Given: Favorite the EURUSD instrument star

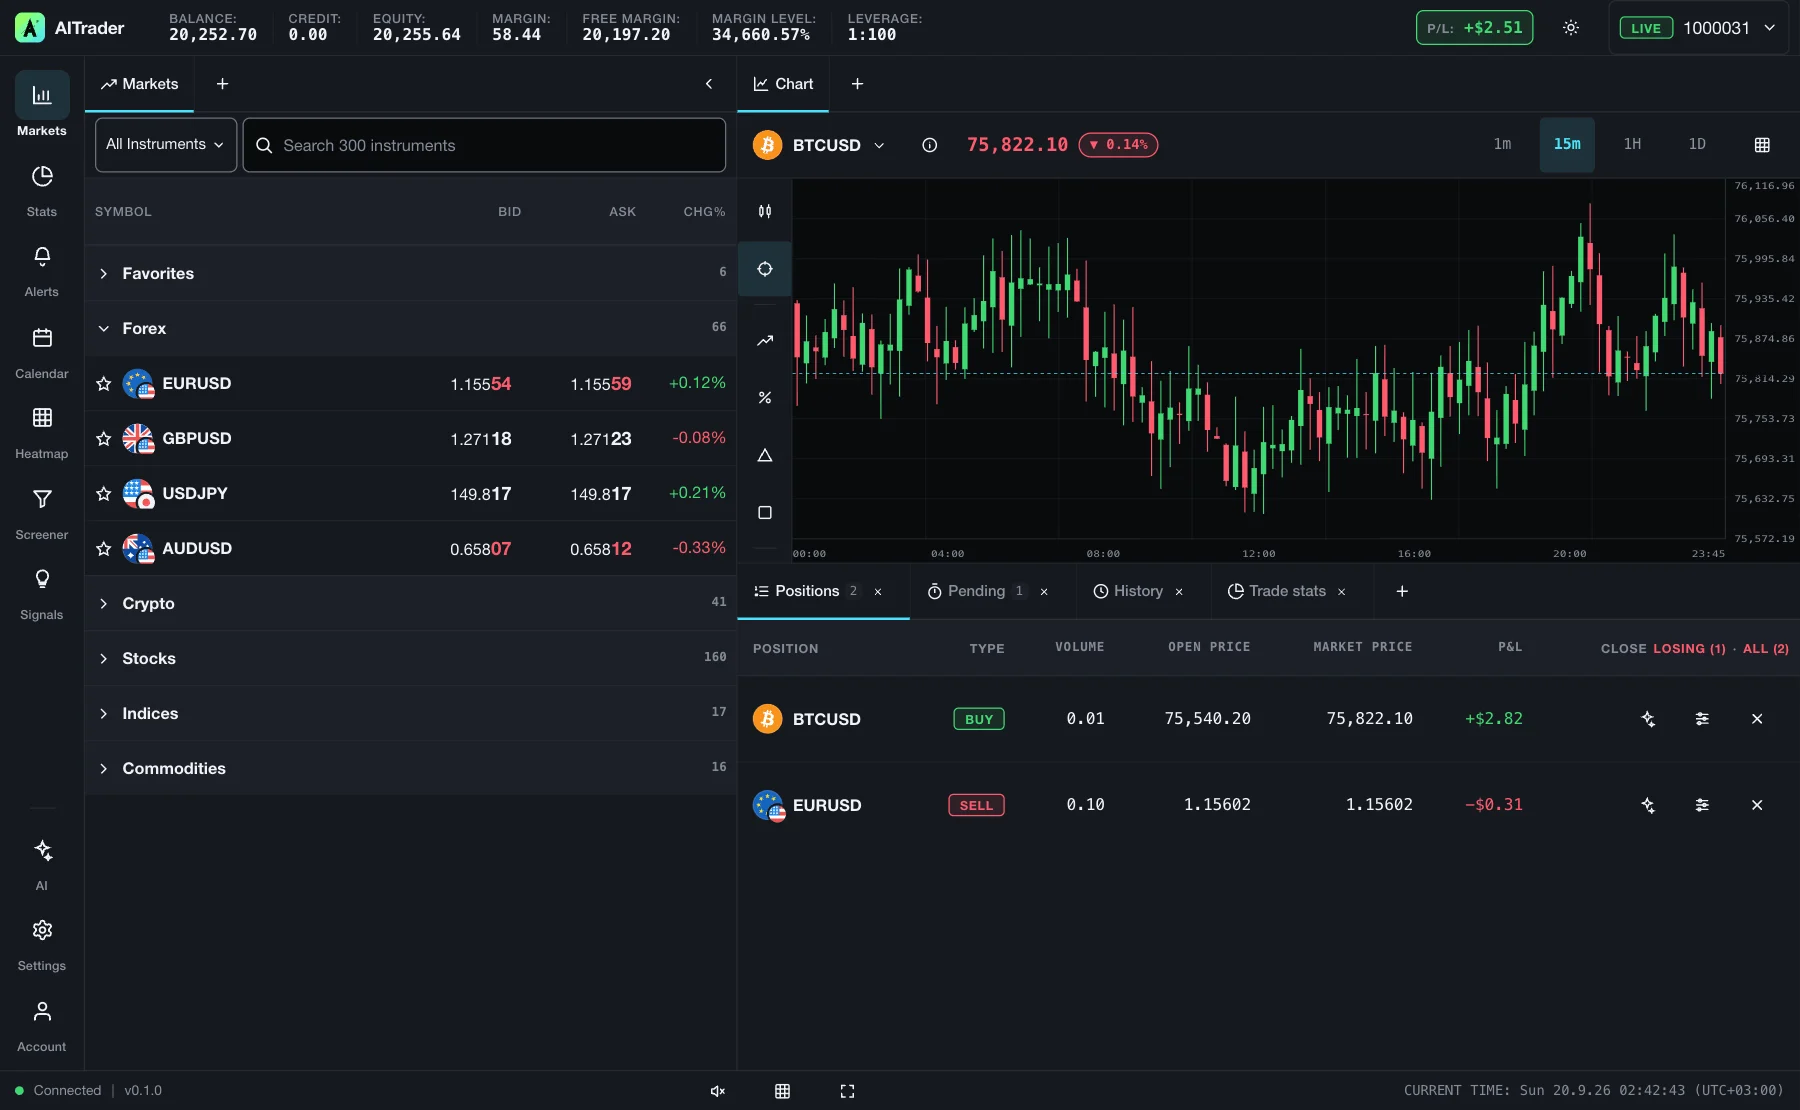Looking at the screenshot, I should point(103,384).
